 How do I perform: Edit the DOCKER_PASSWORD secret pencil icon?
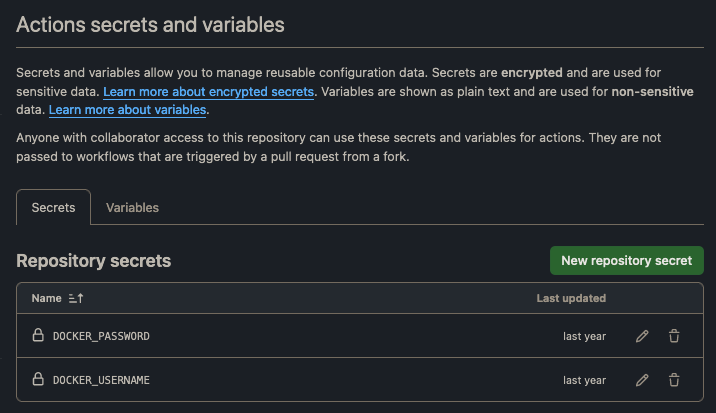pyautogui.click(x=642, y=336)
